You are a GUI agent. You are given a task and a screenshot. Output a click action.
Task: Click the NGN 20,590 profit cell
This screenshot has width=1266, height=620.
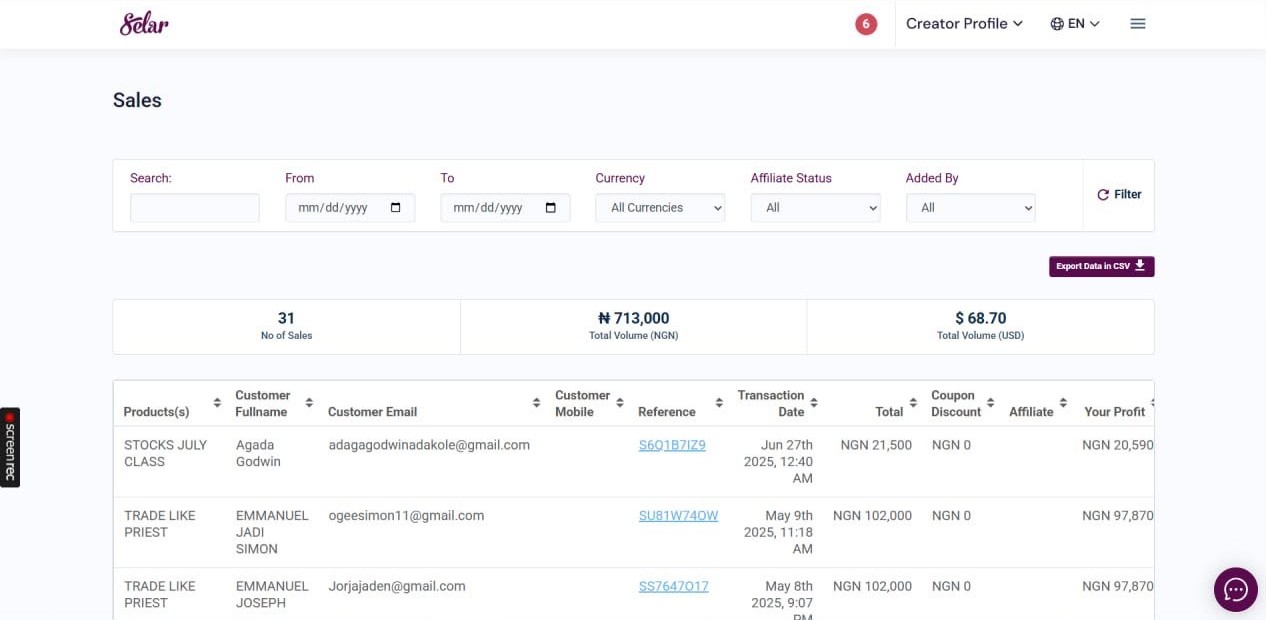pyautogui.click(x=1118, y=445)
